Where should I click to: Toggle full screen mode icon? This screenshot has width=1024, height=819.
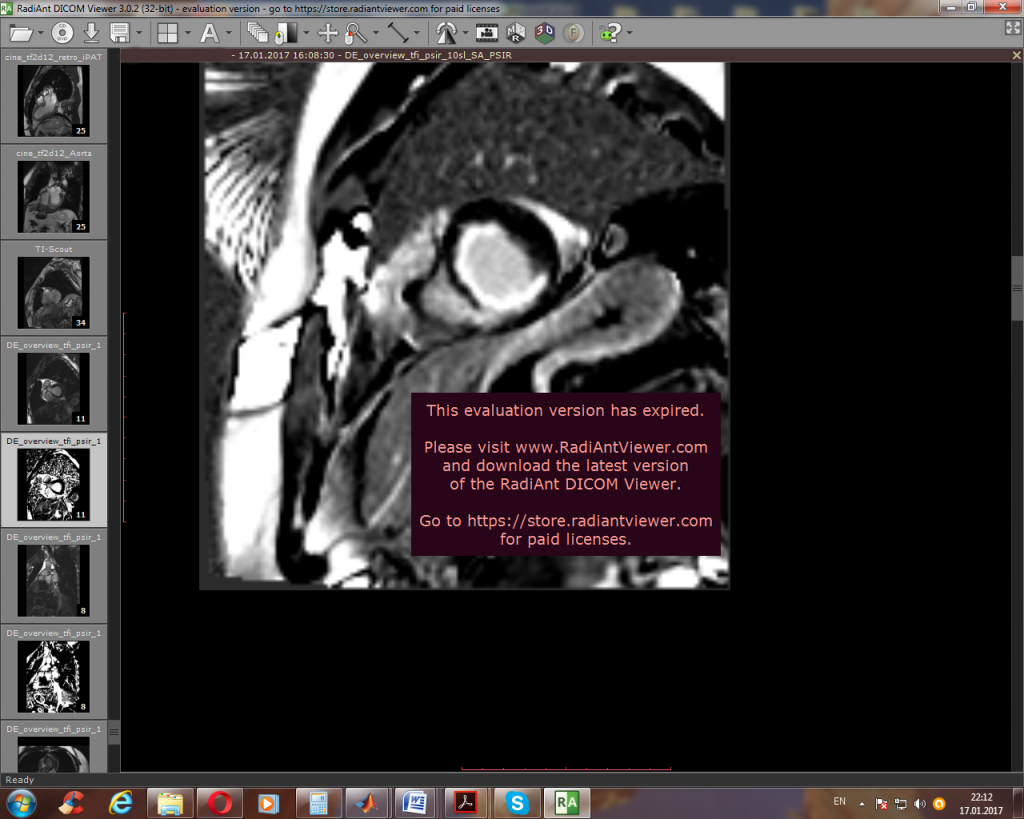[x=1013, y=27]
